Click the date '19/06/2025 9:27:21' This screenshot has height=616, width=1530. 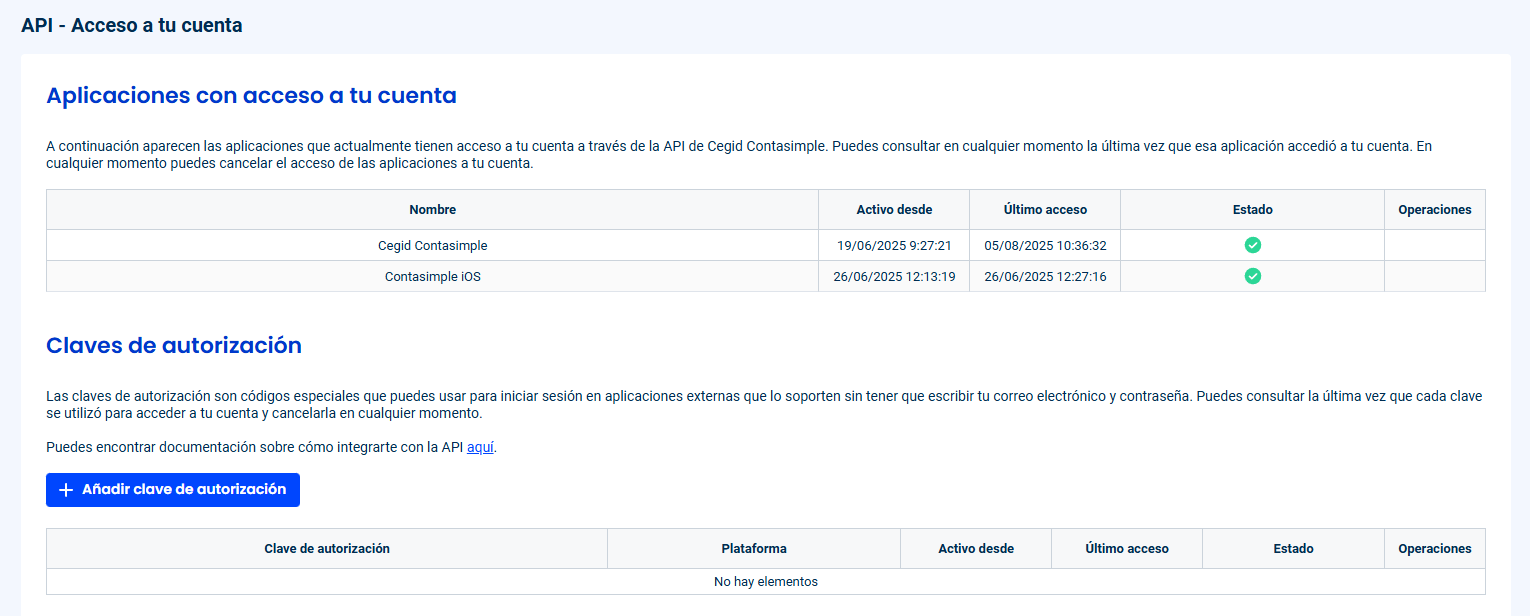pos(894,245)
